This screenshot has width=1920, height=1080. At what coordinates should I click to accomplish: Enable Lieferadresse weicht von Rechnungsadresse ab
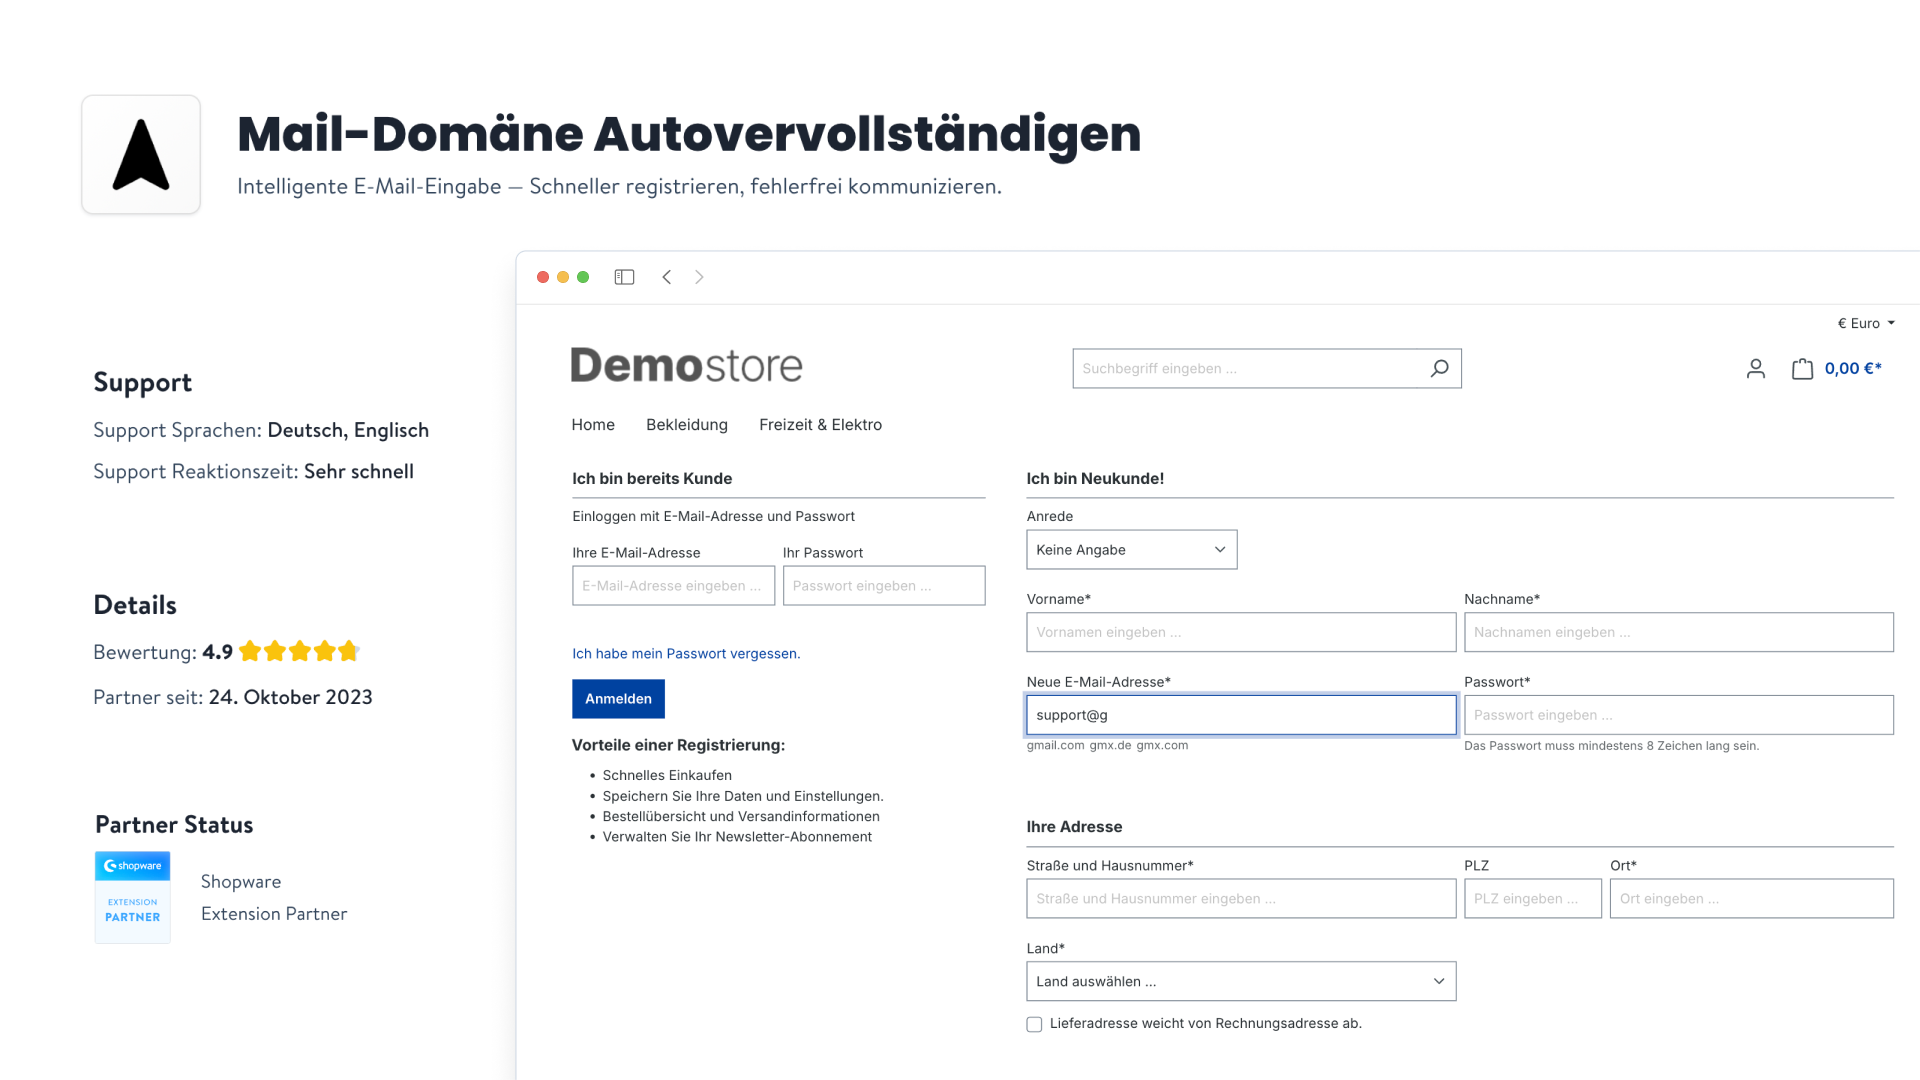click(1033, 1024)
